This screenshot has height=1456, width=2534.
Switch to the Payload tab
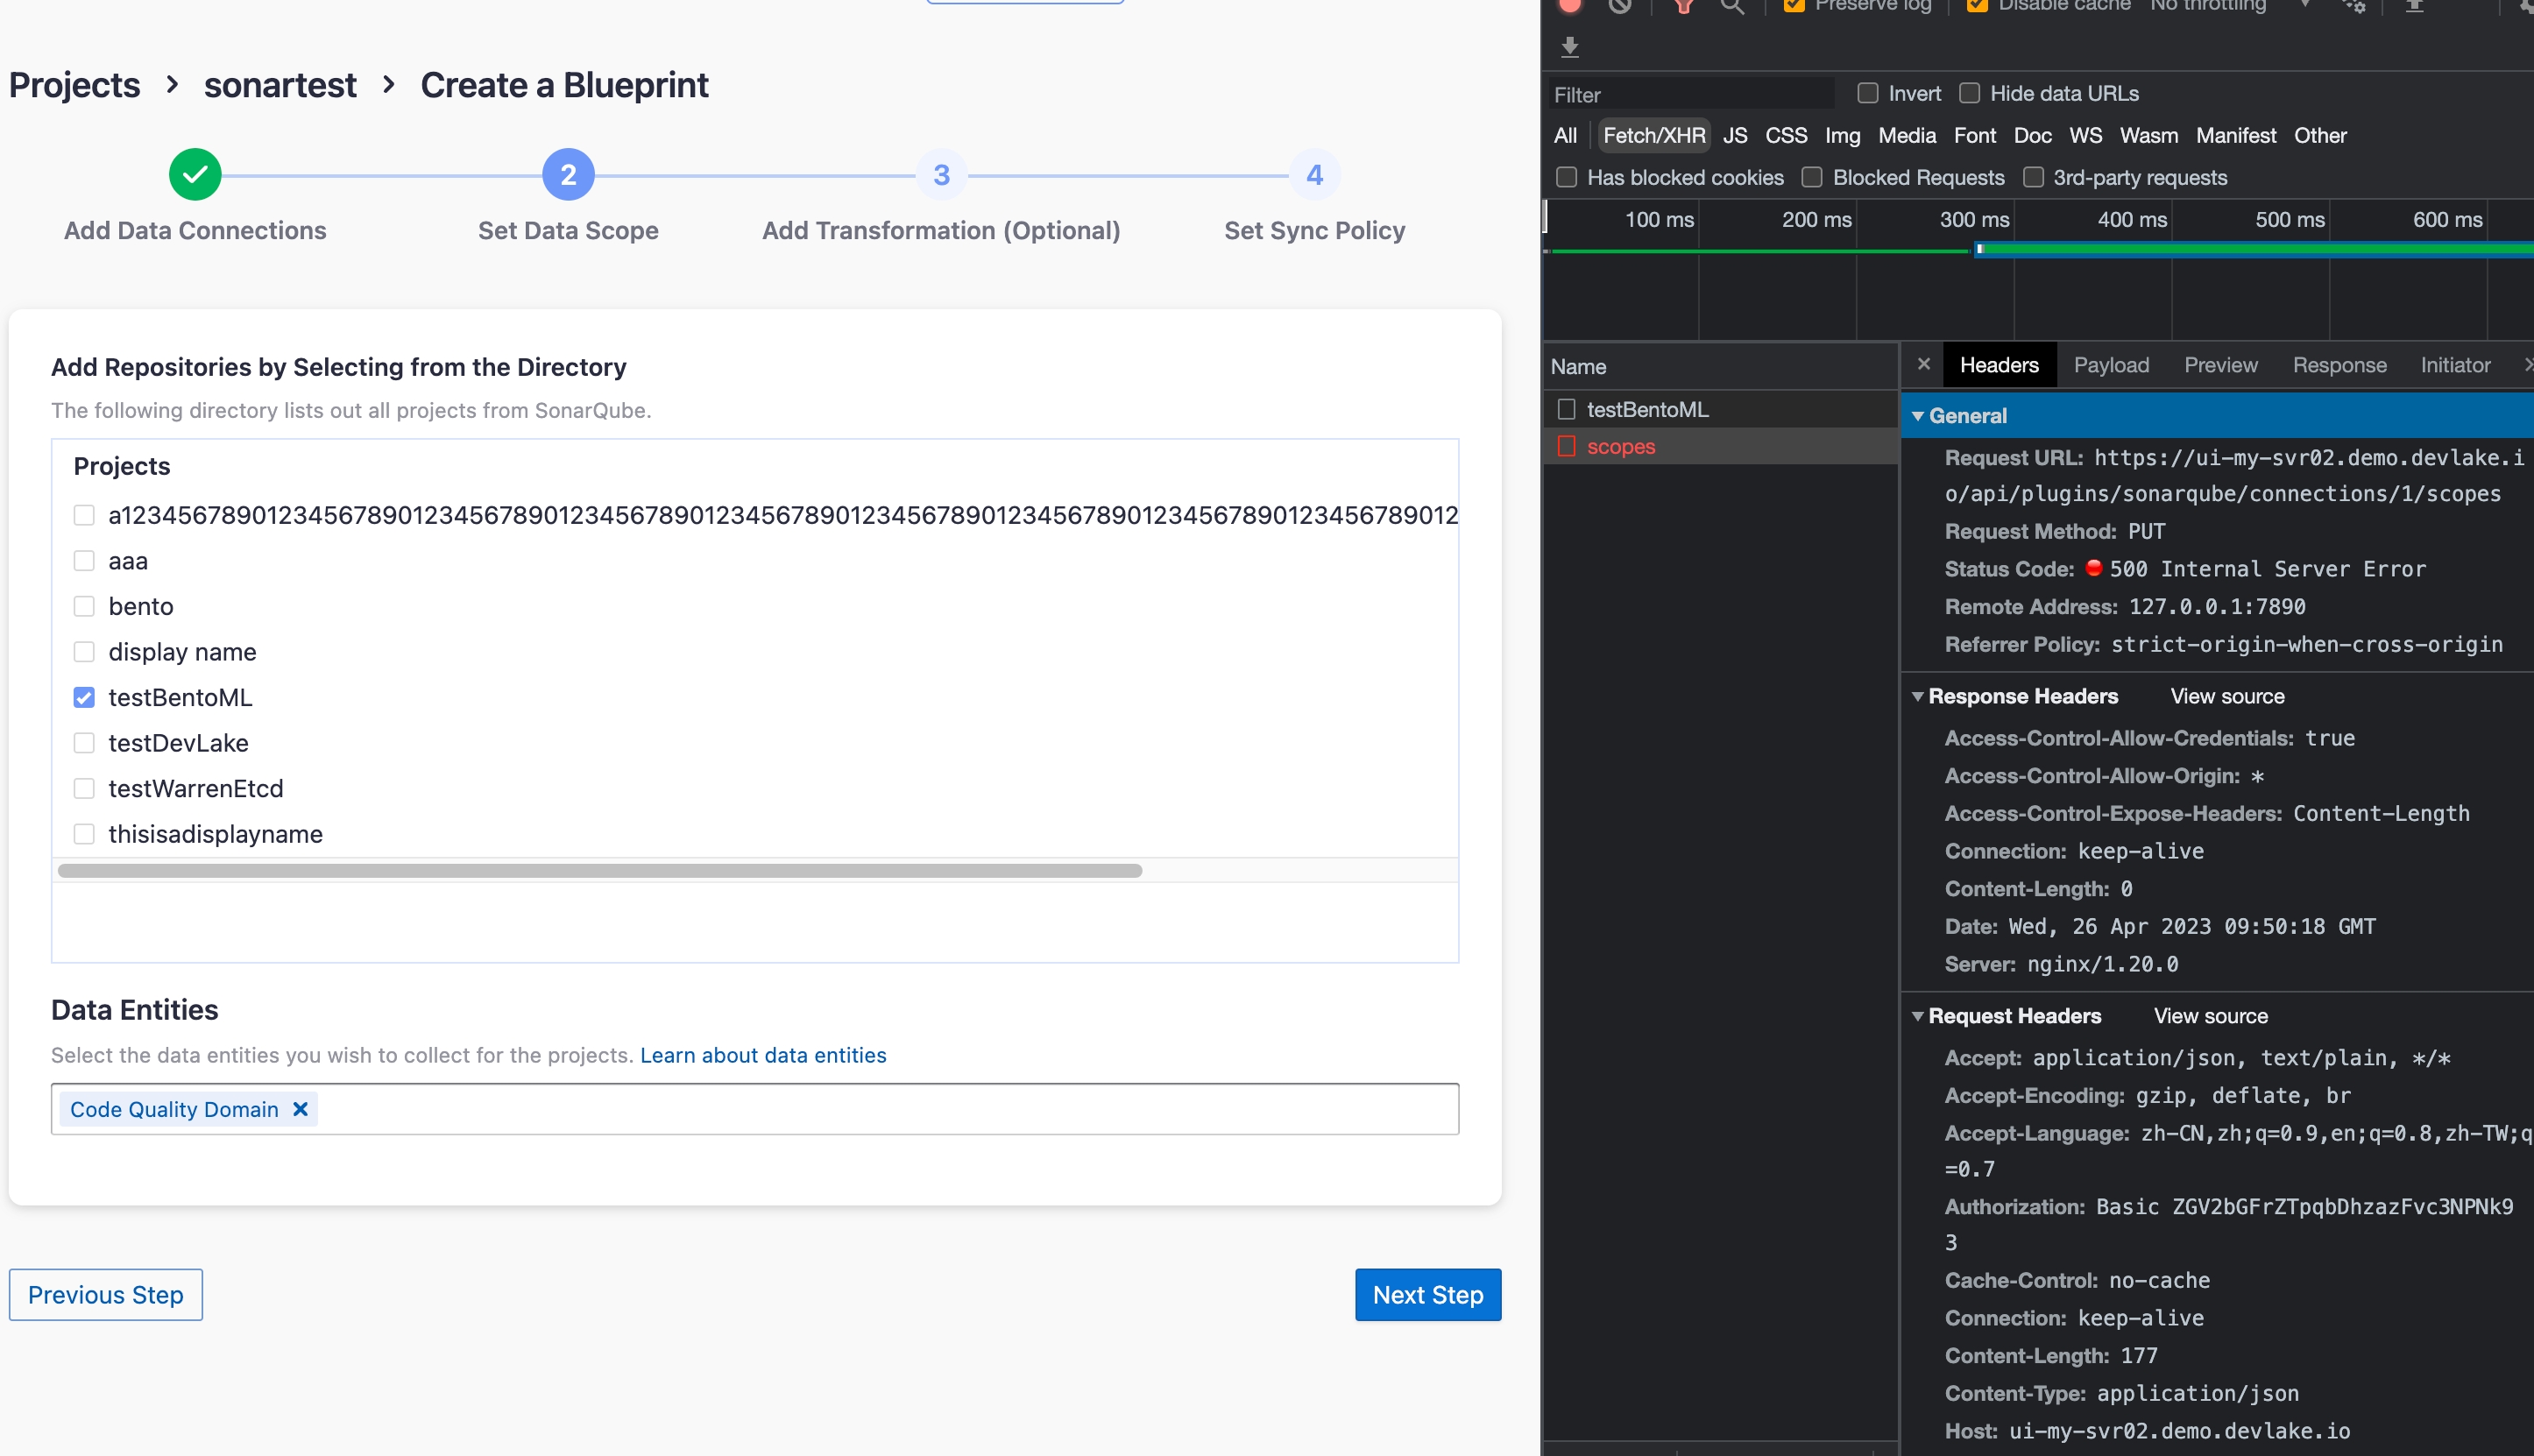tap(2110, 365)
